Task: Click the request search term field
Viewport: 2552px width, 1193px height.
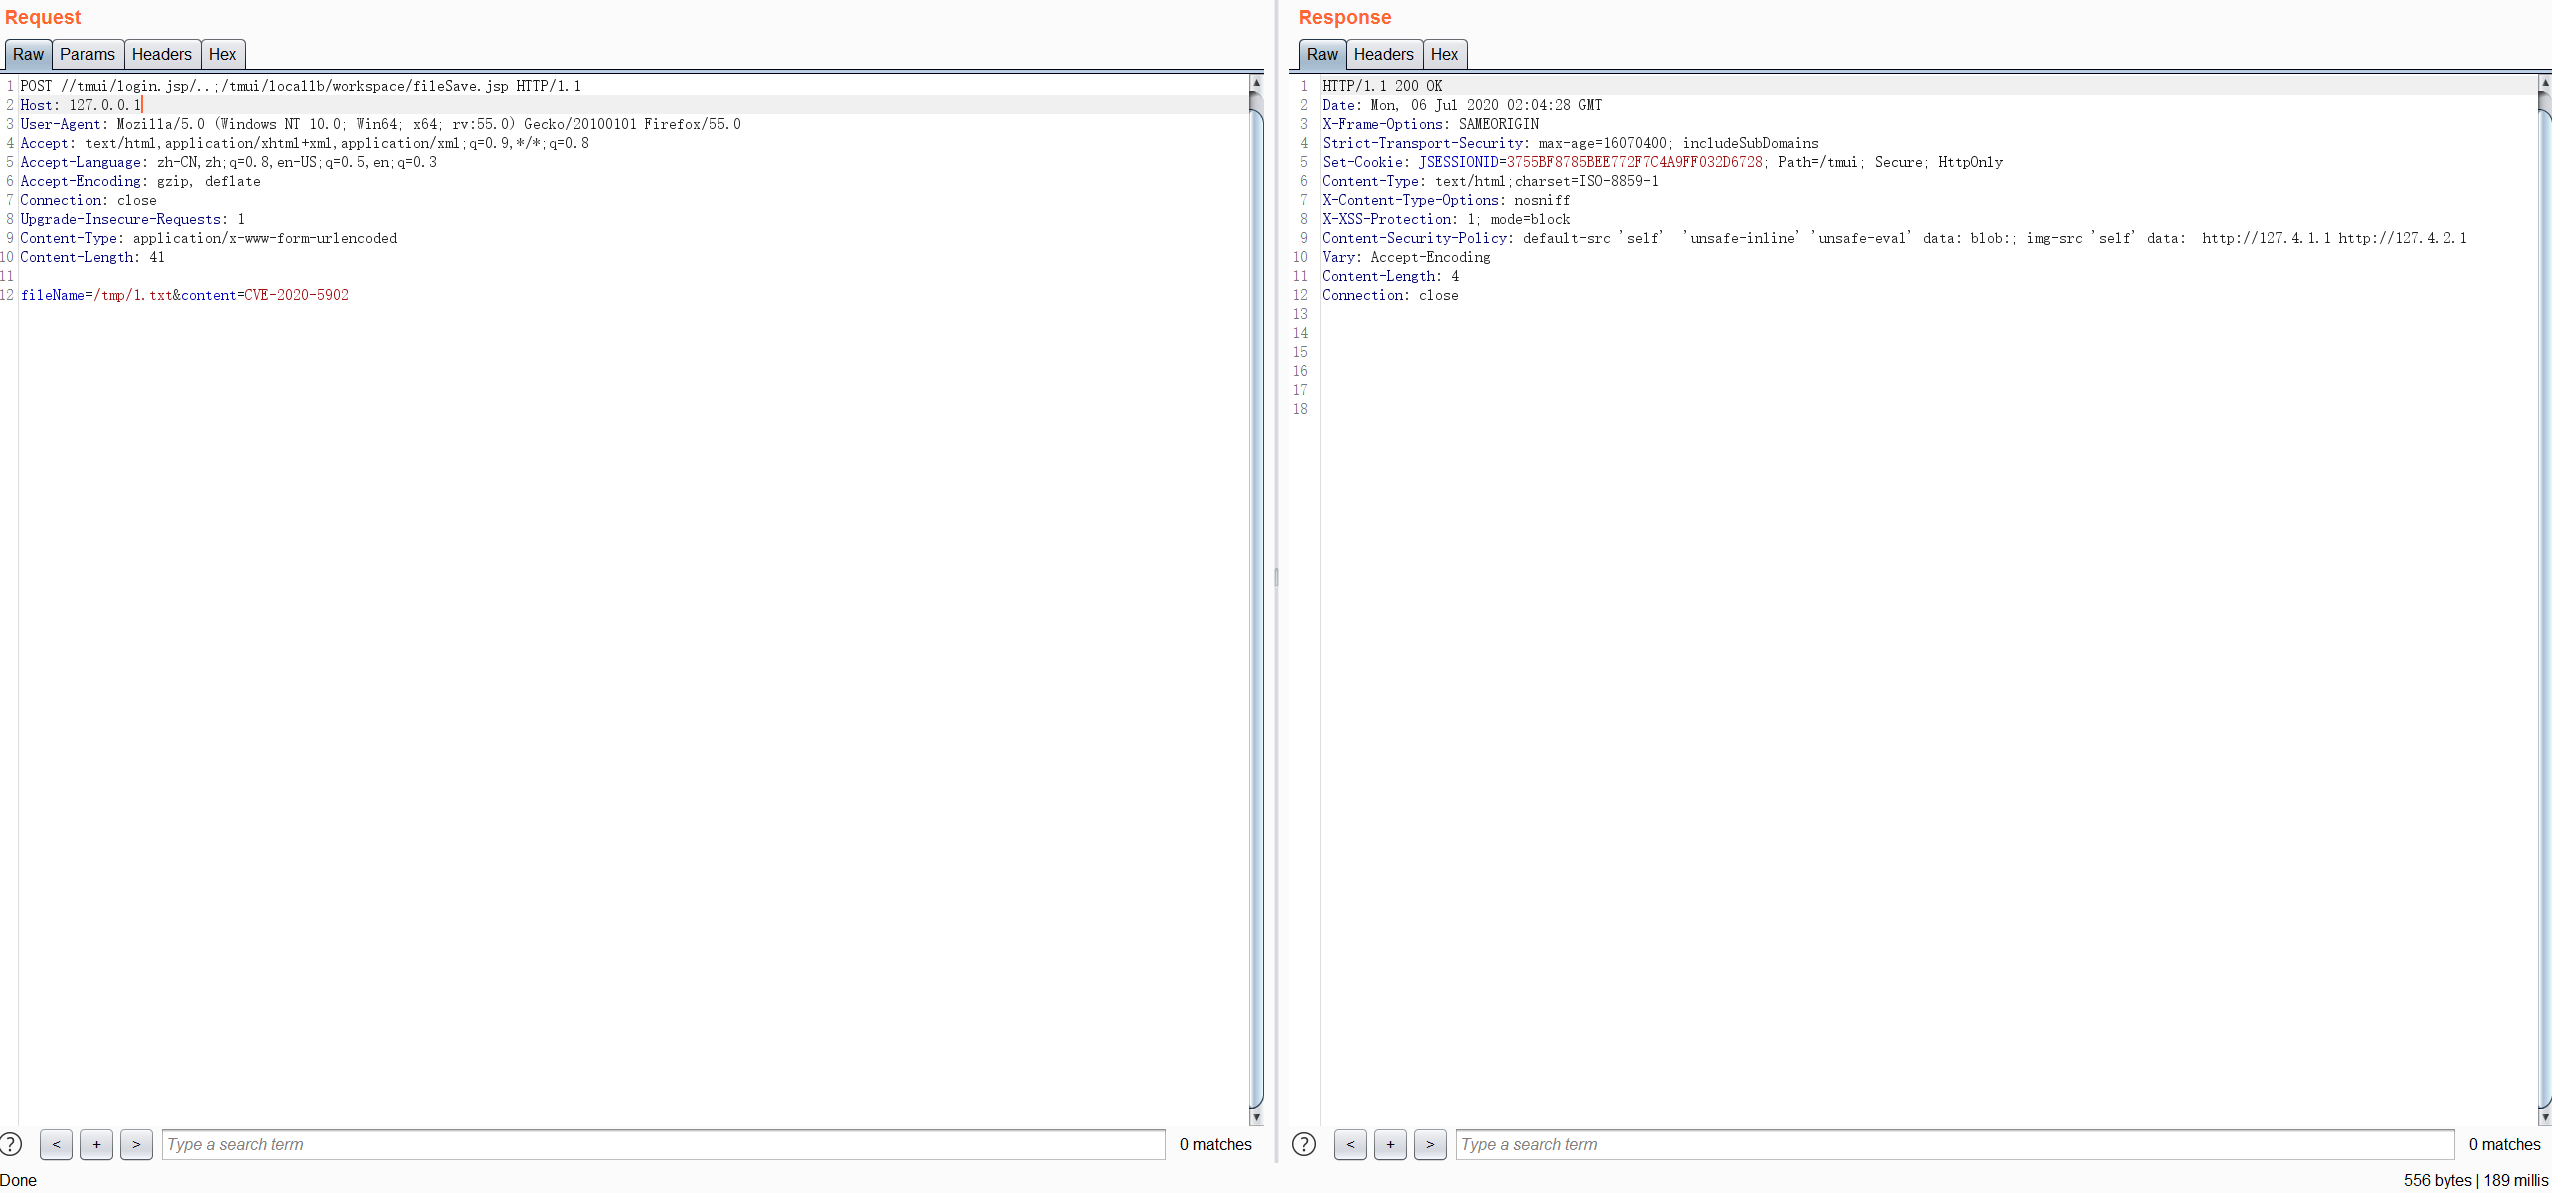Action: (663, 1144)
